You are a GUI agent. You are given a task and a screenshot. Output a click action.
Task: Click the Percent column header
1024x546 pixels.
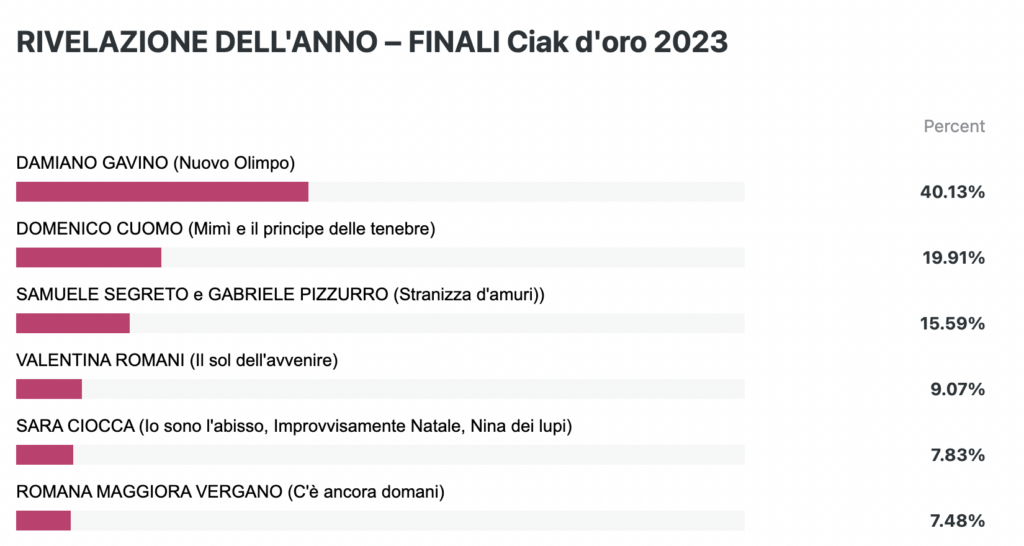pos(953,126)
